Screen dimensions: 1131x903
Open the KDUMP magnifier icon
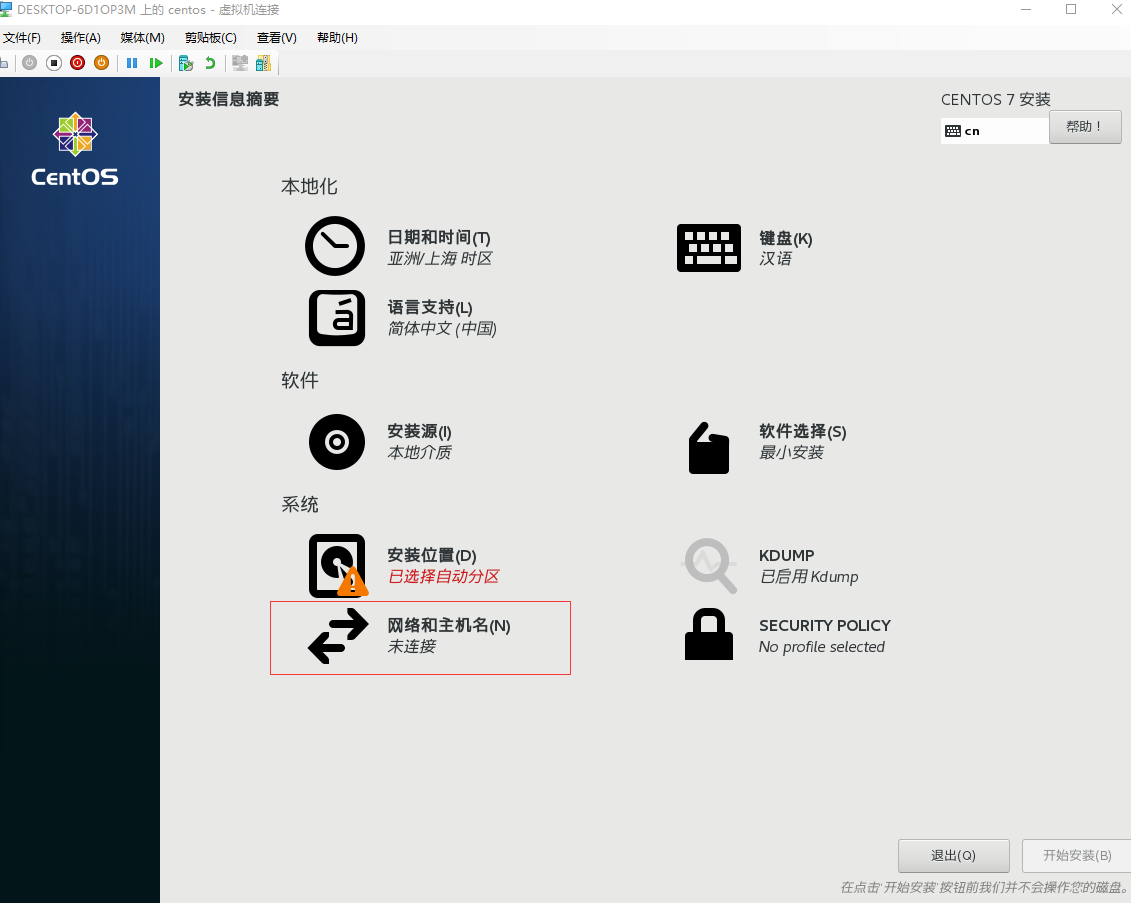pos(710,566)
